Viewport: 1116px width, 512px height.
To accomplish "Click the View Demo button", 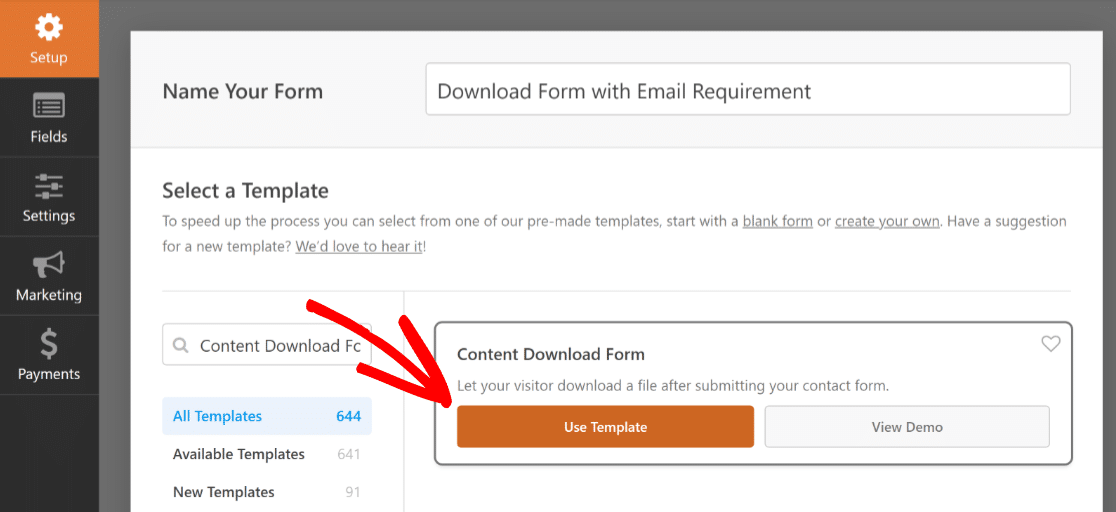I will [907, 427].
